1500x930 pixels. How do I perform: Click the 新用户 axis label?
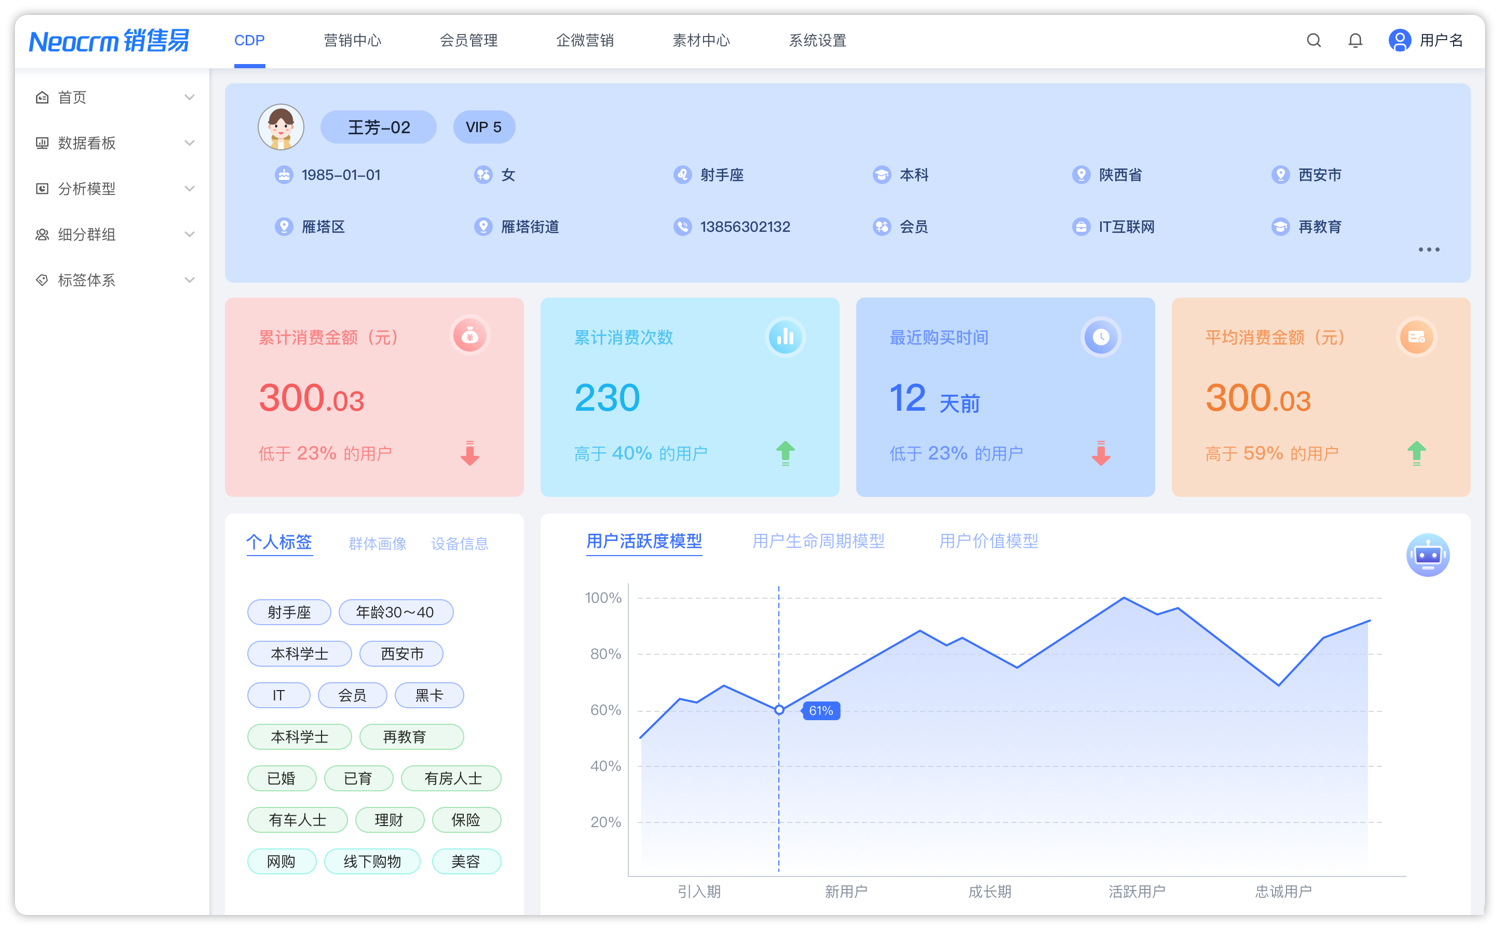846,891
